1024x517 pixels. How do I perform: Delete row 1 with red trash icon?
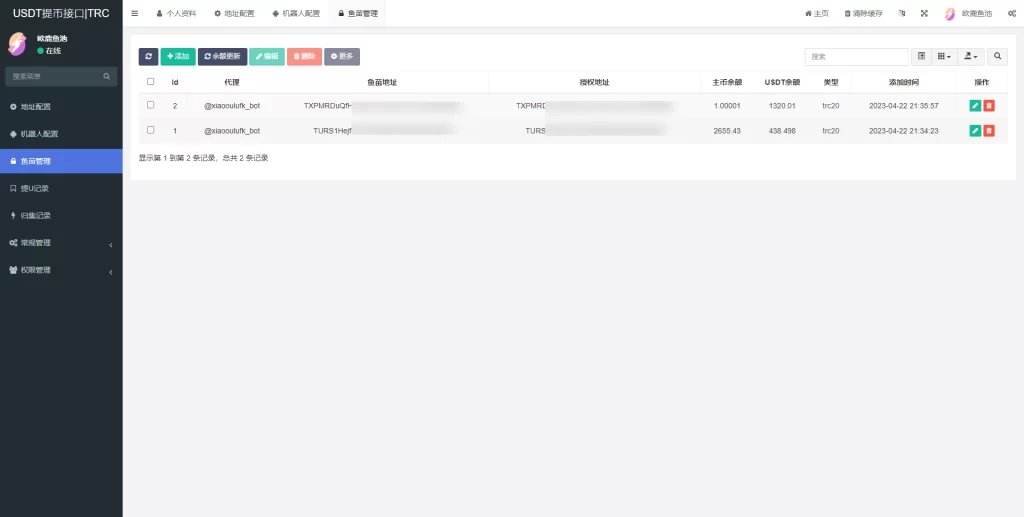click(x=989, y=131)
